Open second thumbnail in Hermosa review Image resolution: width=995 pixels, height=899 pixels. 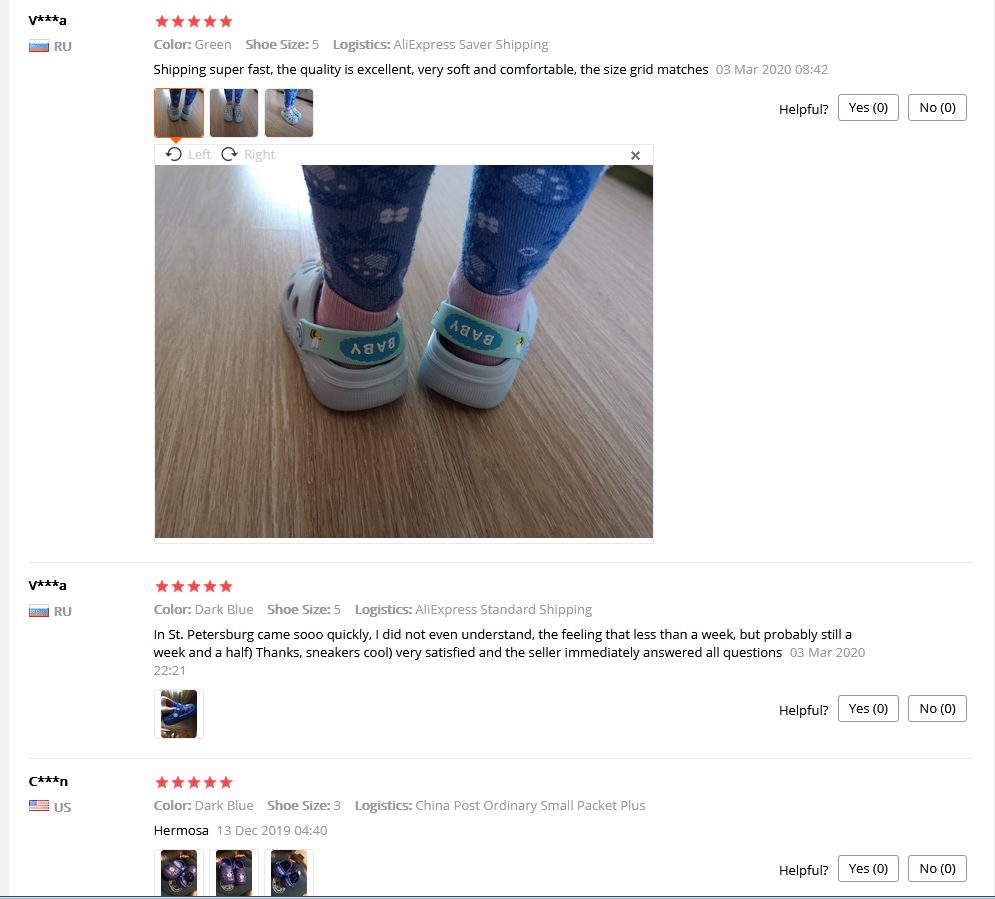click(x=234, y=873)
